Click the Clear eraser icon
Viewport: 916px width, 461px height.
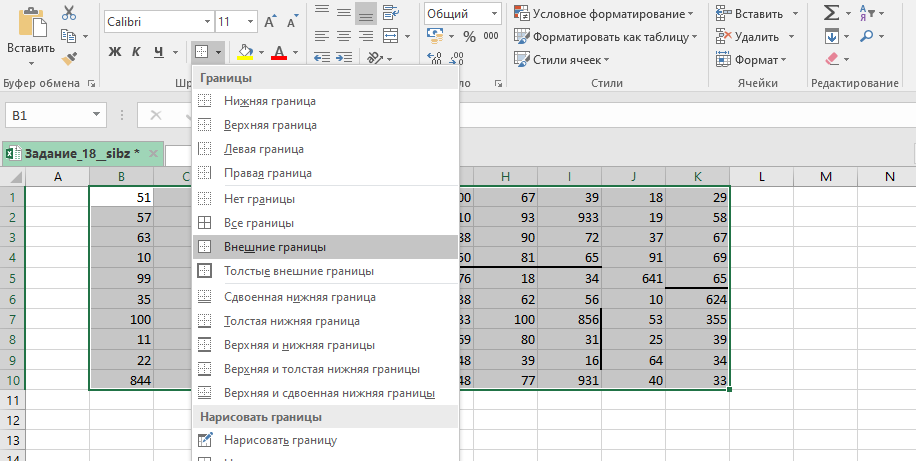[831, 60]
